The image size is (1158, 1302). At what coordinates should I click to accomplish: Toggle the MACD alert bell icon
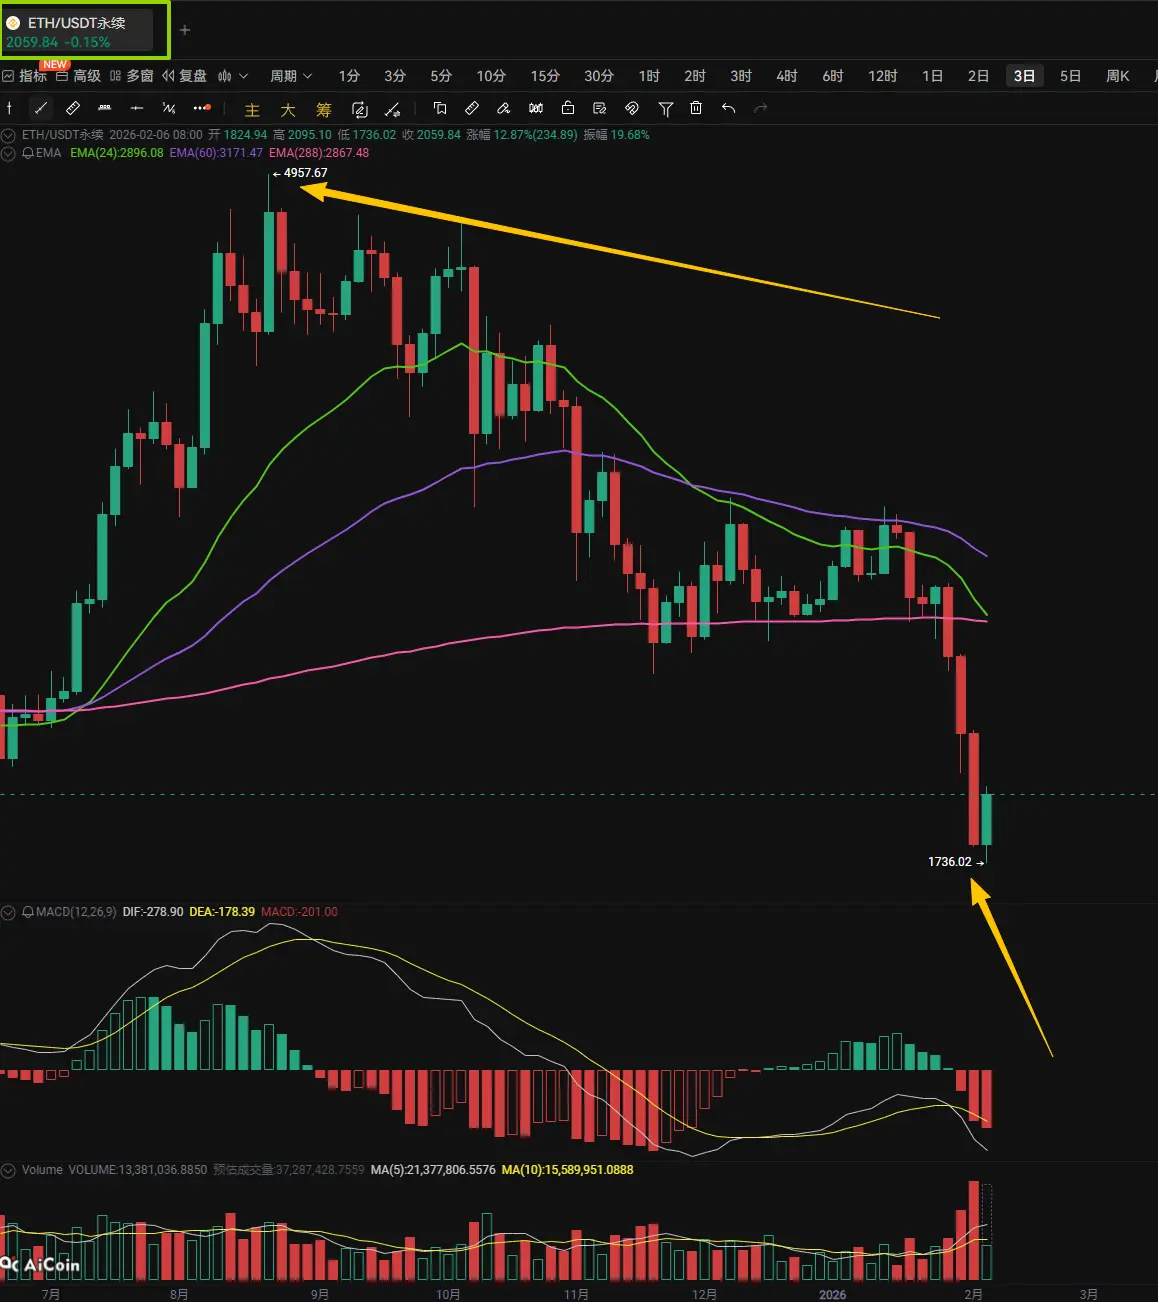[x=28, y=912]
